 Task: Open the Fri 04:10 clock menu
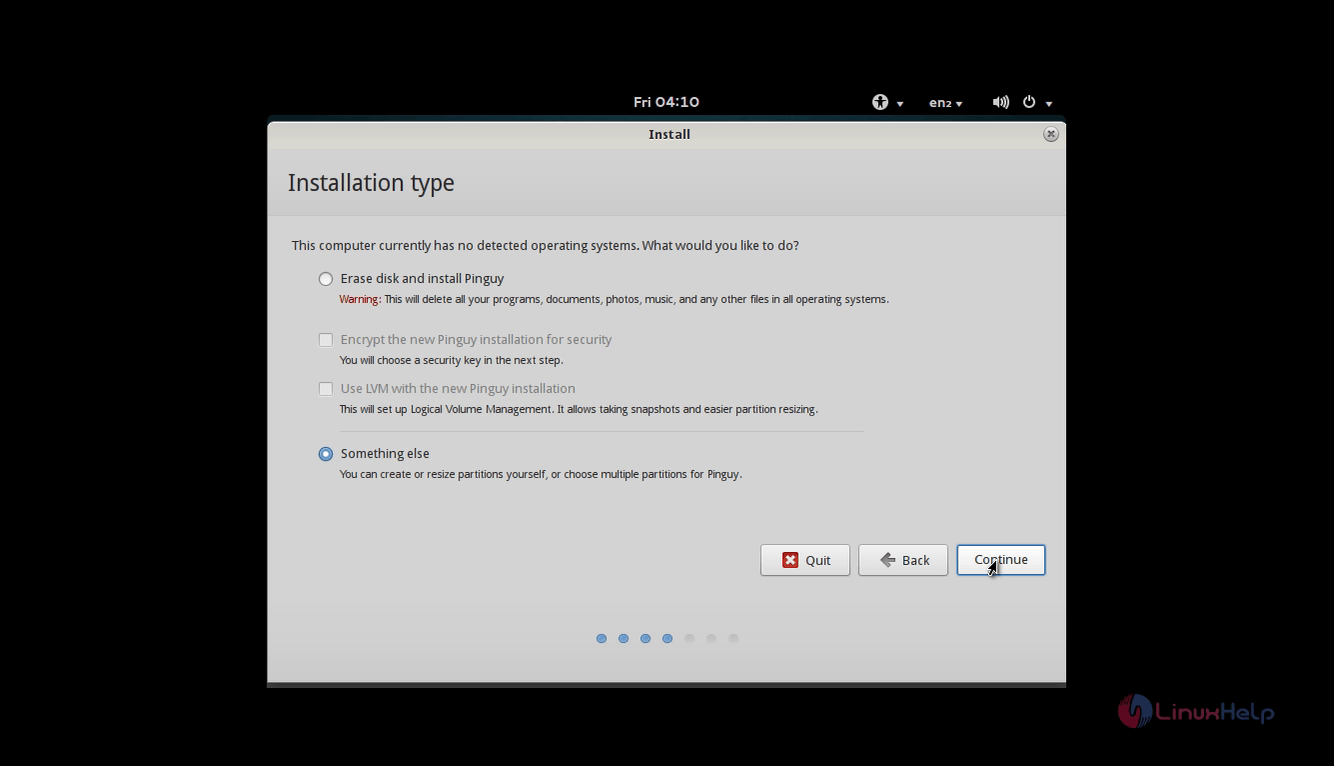666,102
